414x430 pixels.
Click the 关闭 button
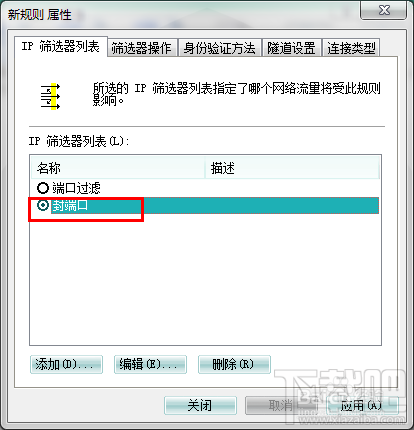pos(200,405)
